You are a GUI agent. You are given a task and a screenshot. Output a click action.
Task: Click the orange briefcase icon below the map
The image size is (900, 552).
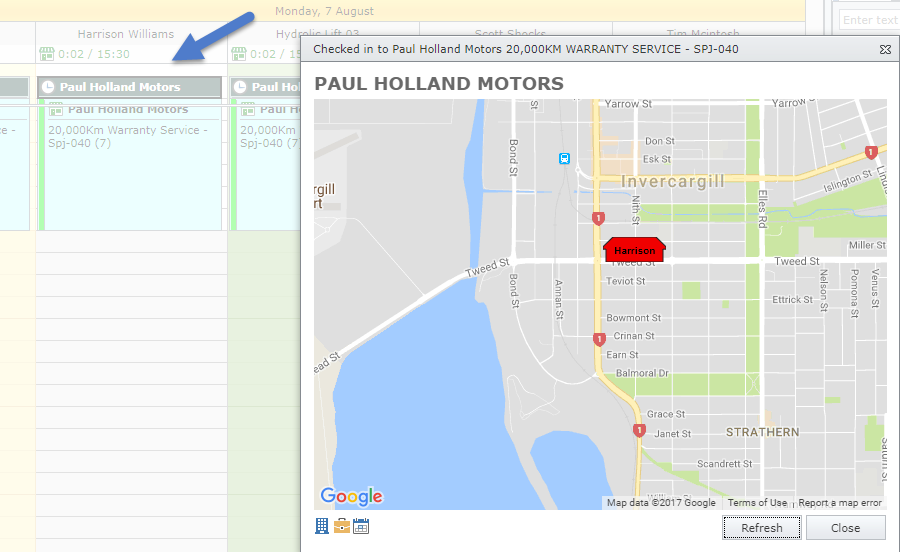tap(342, 526)
